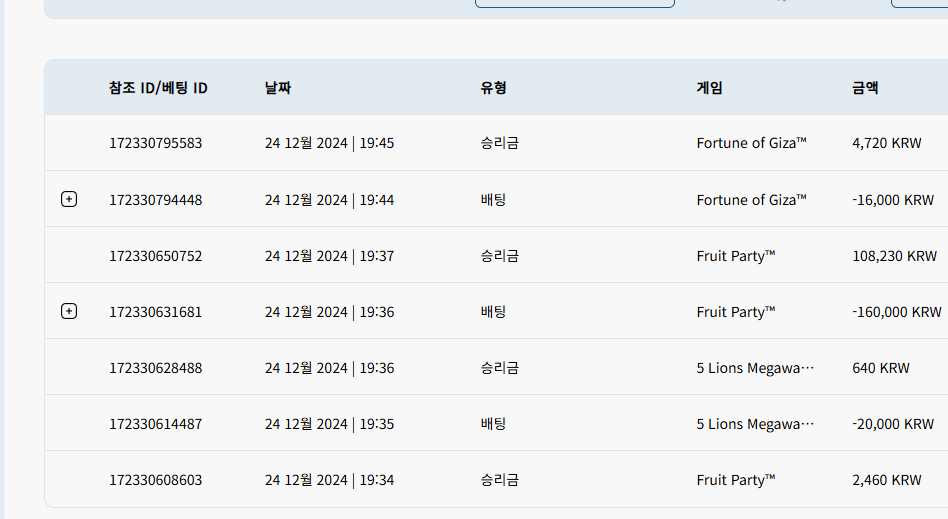Click the empty input box above the table
The width and height of the screenshot is (948, 519).
pyautogui.click(x=575, y=3)
